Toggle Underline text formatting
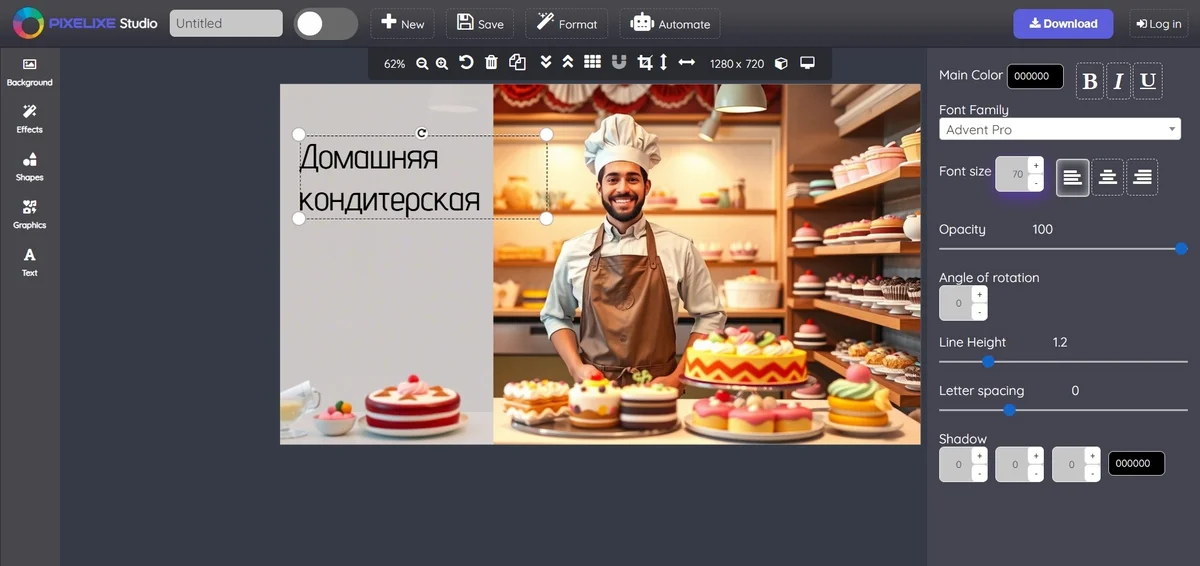The image size is (1200, 566). coord(1148,82)
